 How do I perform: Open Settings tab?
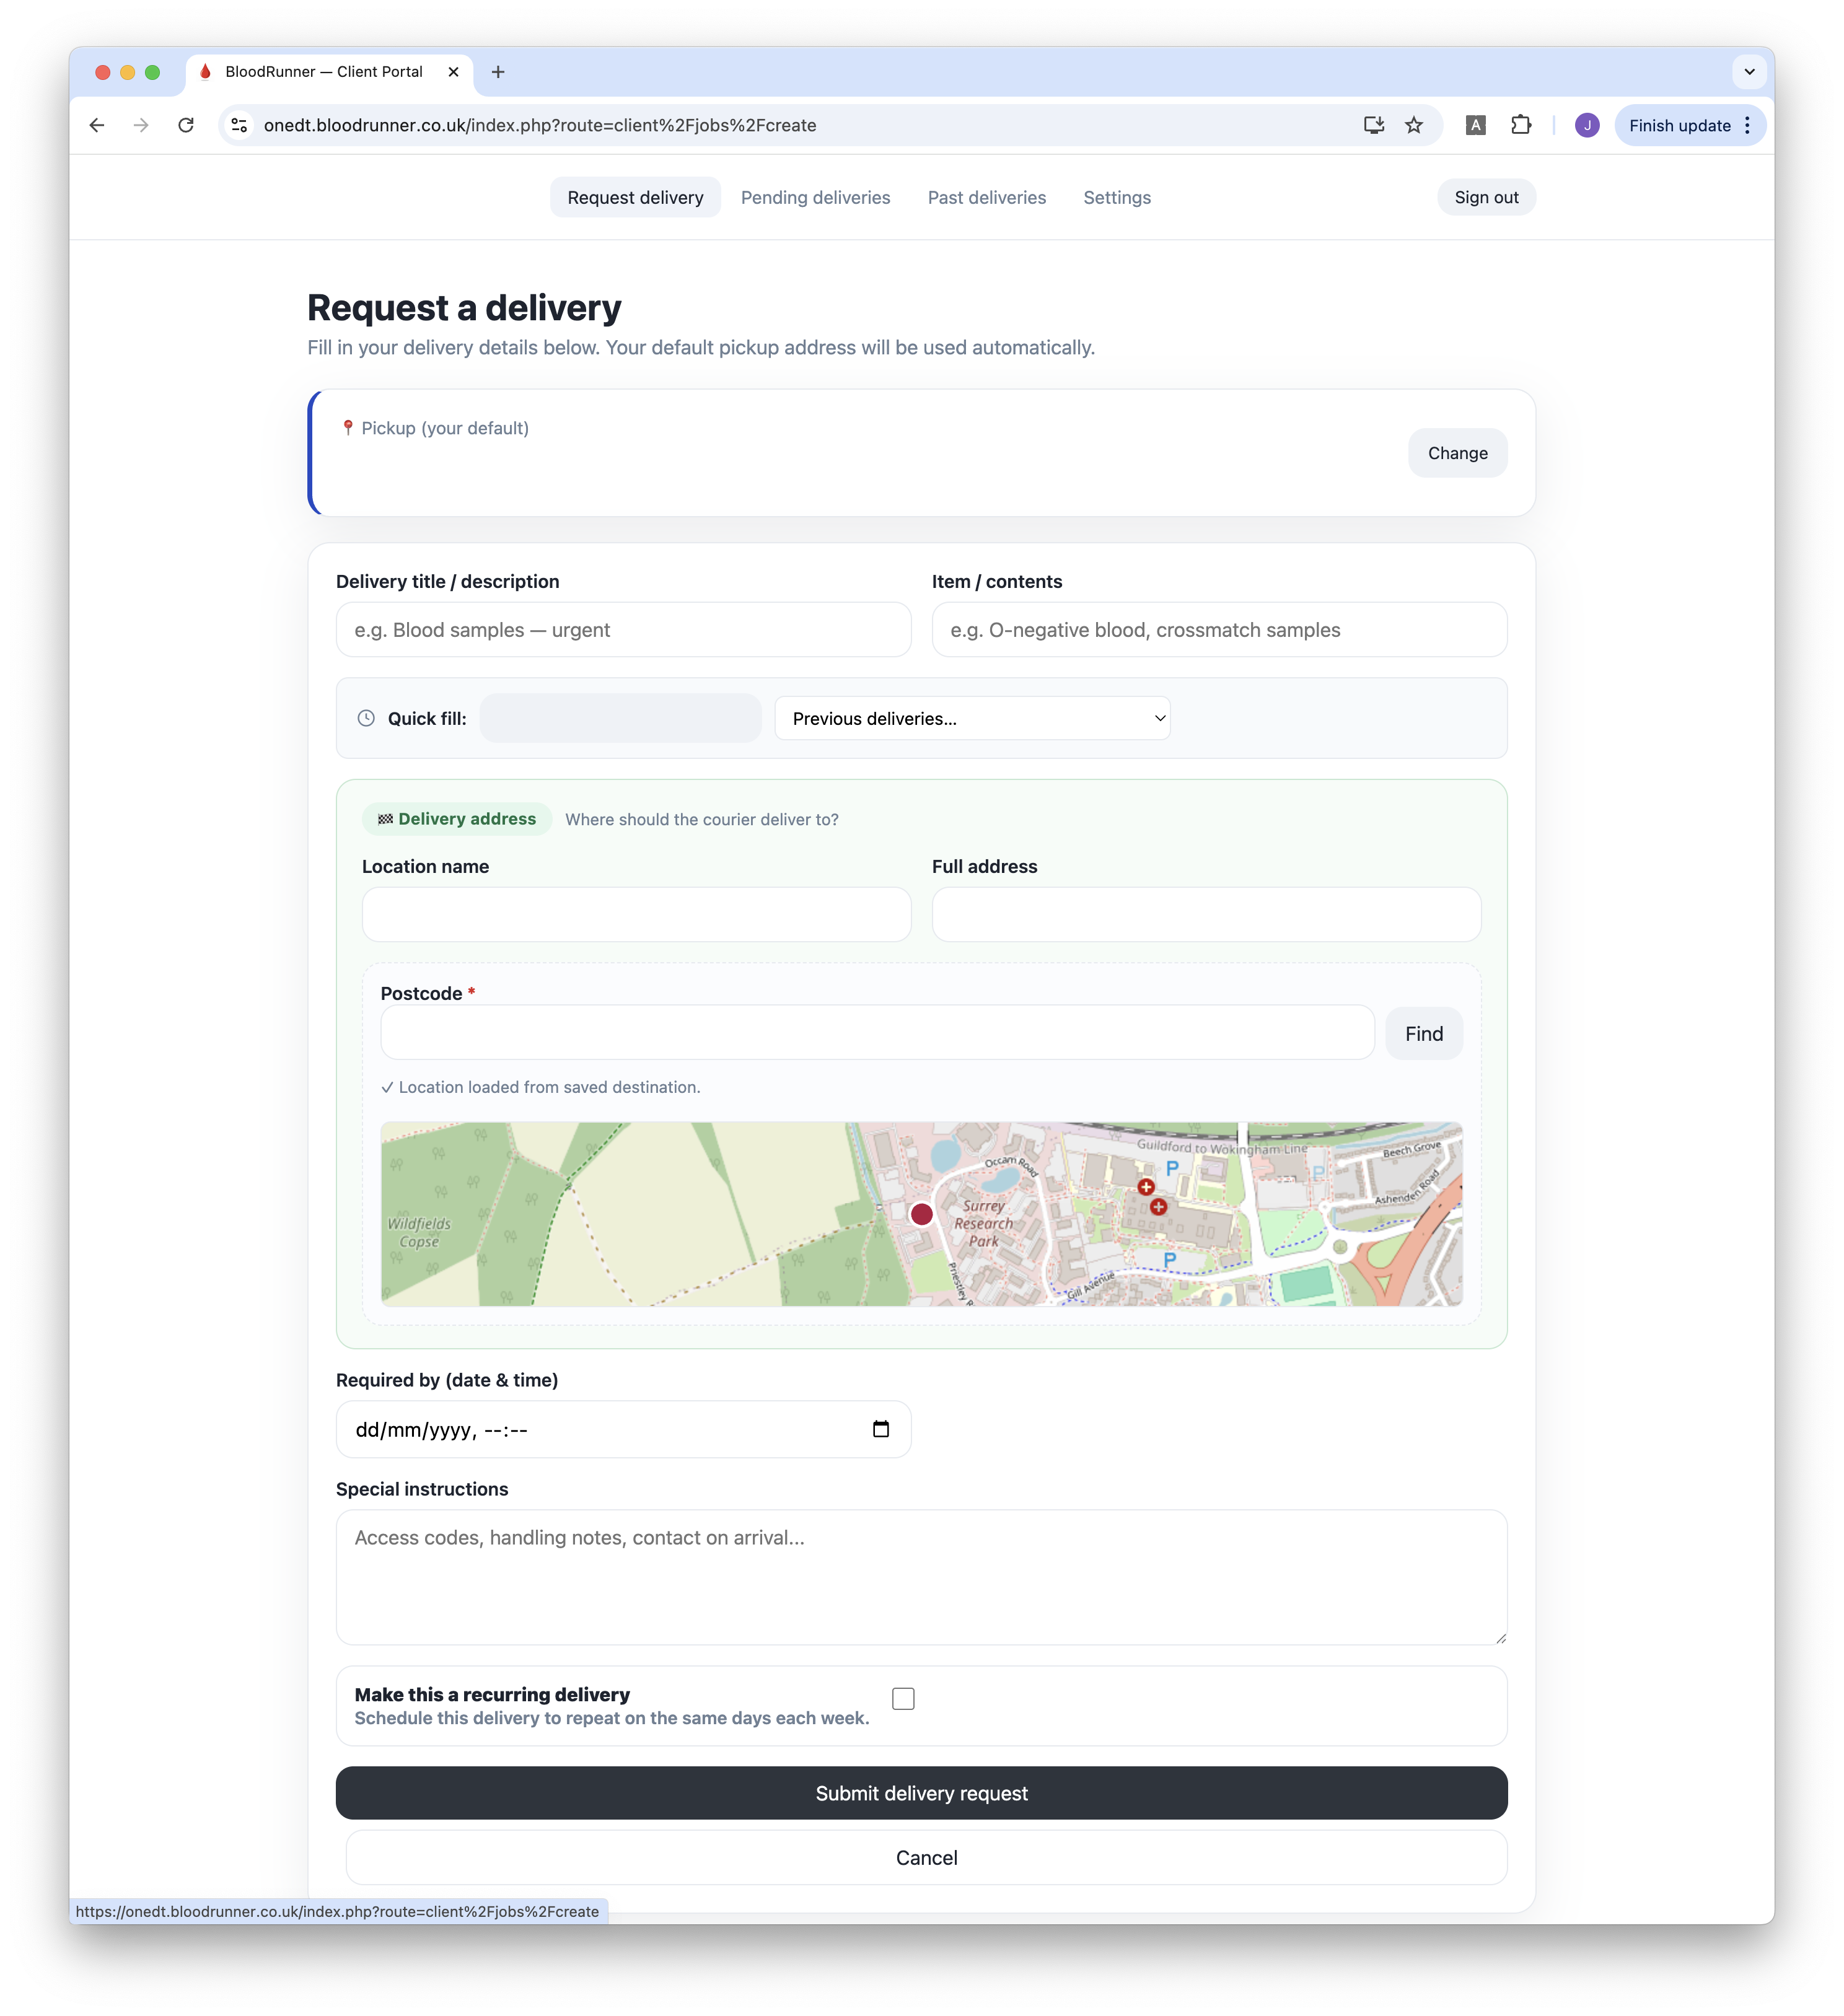(x=1117, y=197)
